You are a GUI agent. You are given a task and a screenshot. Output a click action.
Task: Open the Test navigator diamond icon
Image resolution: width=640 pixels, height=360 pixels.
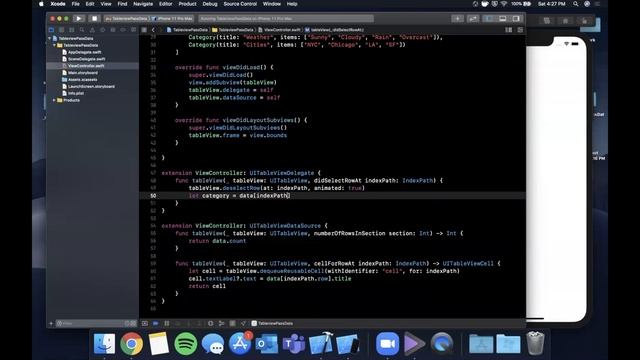(x=102, y=30)
